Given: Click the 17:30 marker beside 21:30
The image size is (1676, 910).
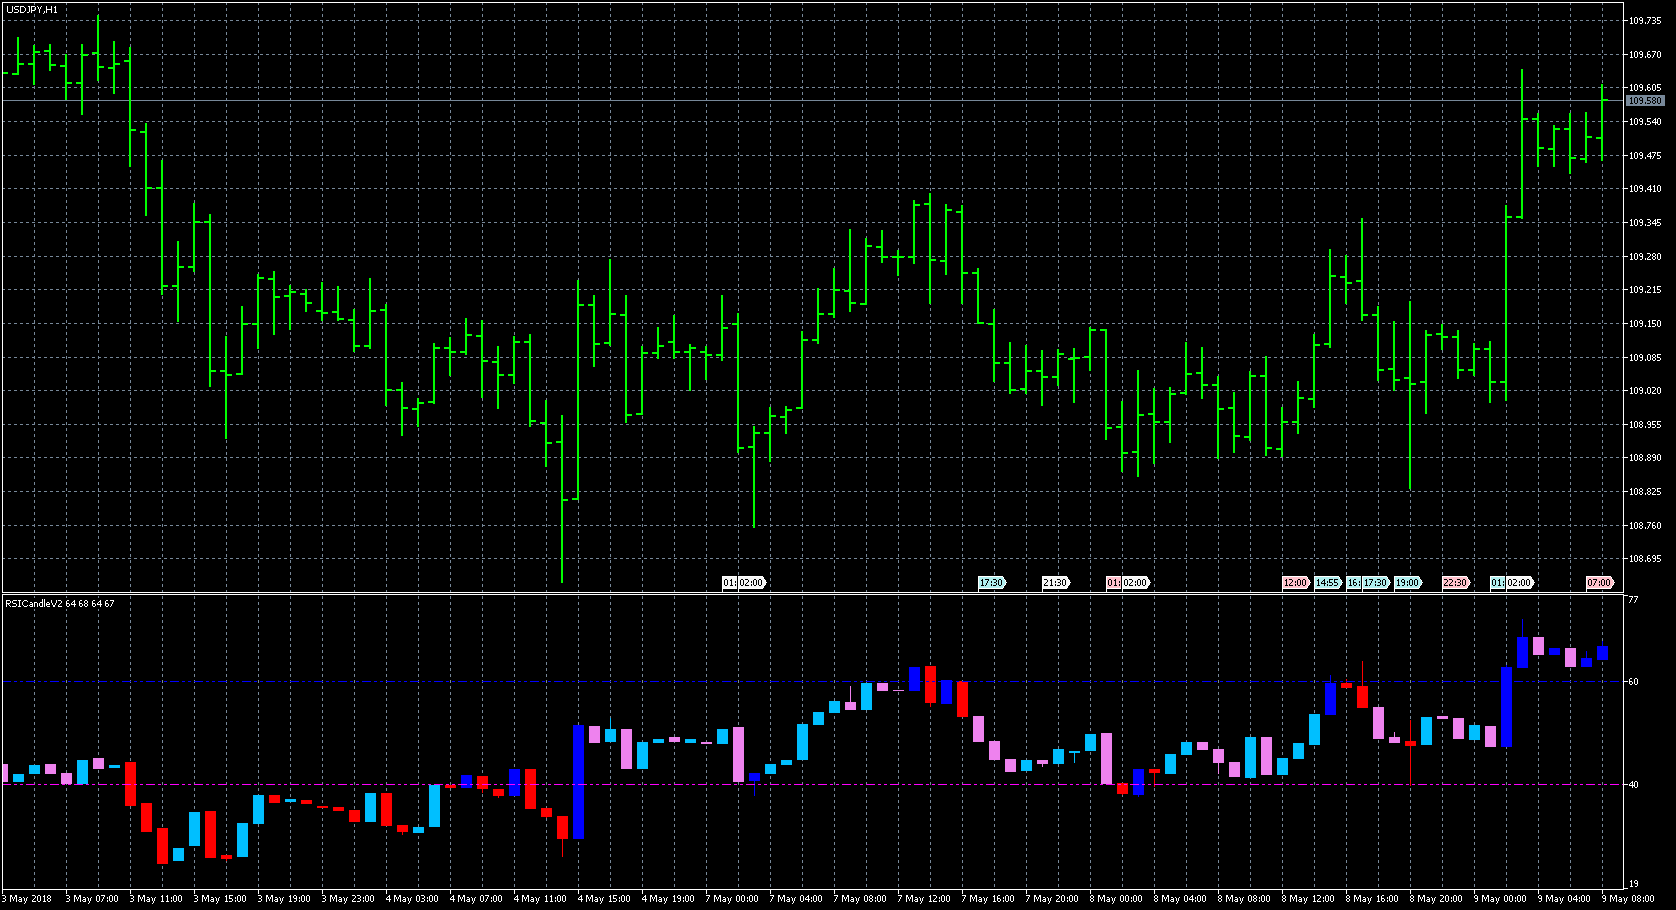Looking at the screenshot, I should (991, 583).
